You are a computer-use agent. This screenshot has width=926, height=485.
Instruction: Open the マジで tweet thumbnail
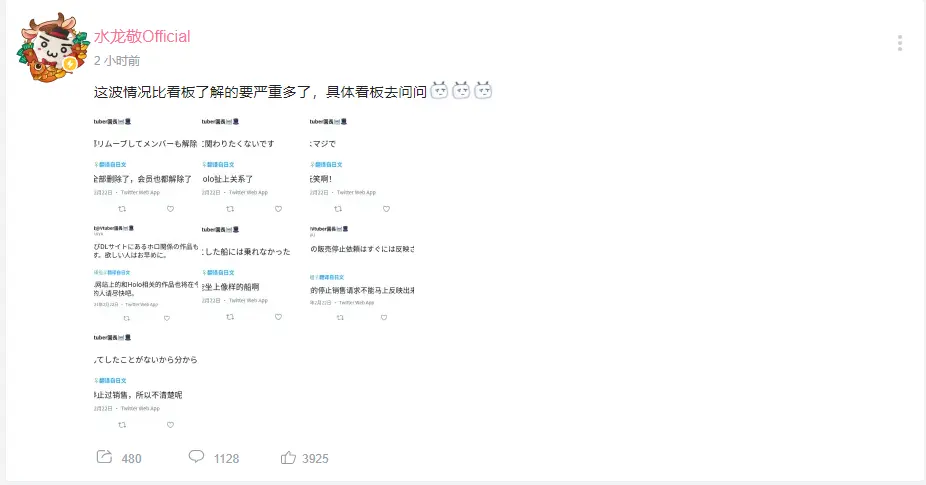tap(361, 165)
